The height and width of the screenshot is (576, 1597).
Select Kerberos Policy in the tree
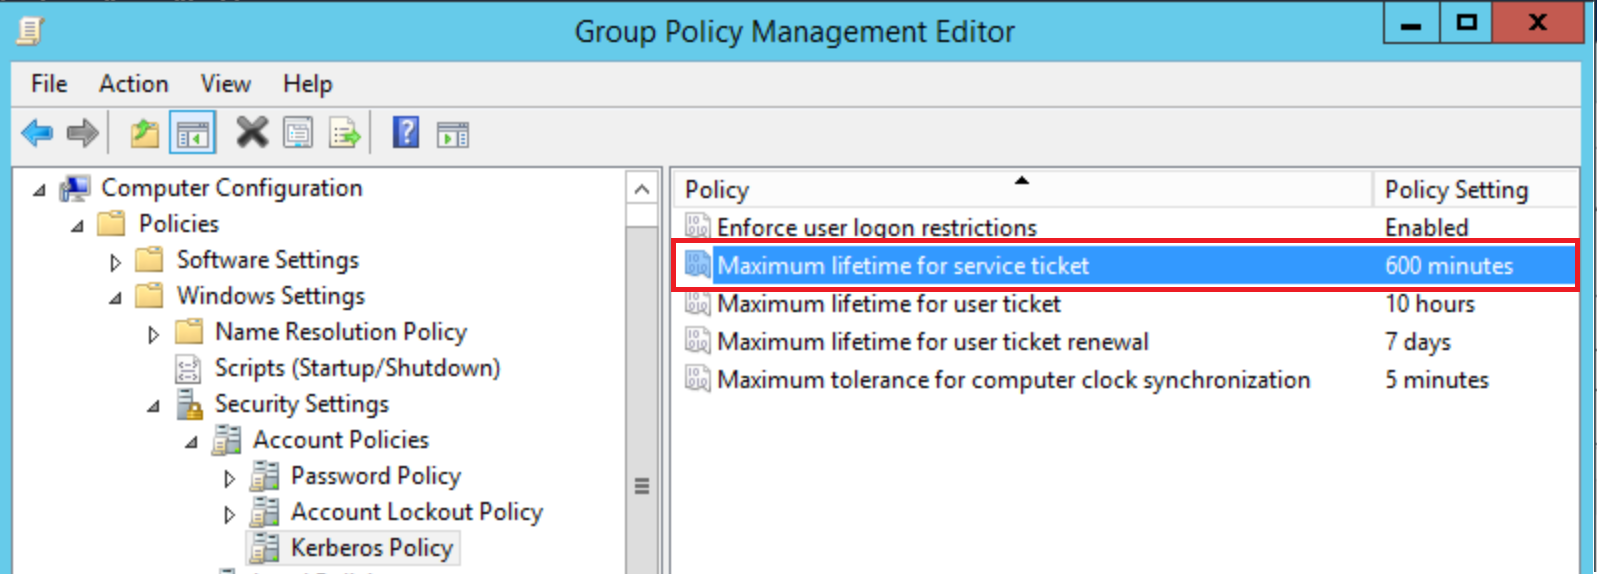point(371,548)
